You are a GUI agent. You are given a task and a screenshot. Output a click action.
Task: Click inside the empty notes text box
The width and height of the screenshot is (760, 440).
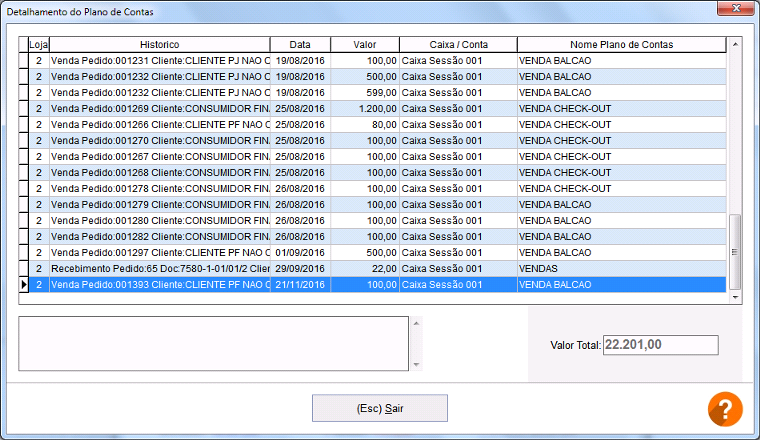(213, 343)
